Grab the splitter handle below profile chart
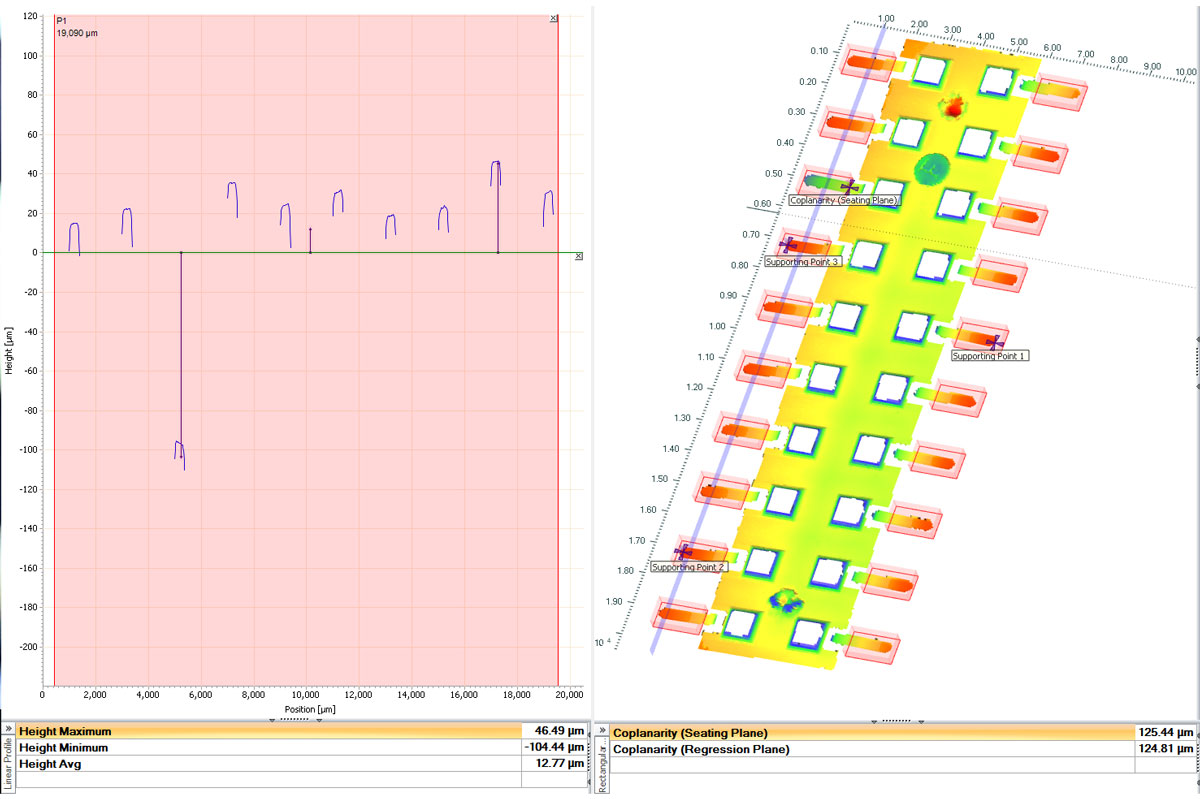1200x799 pixels. tap(295, 719)
